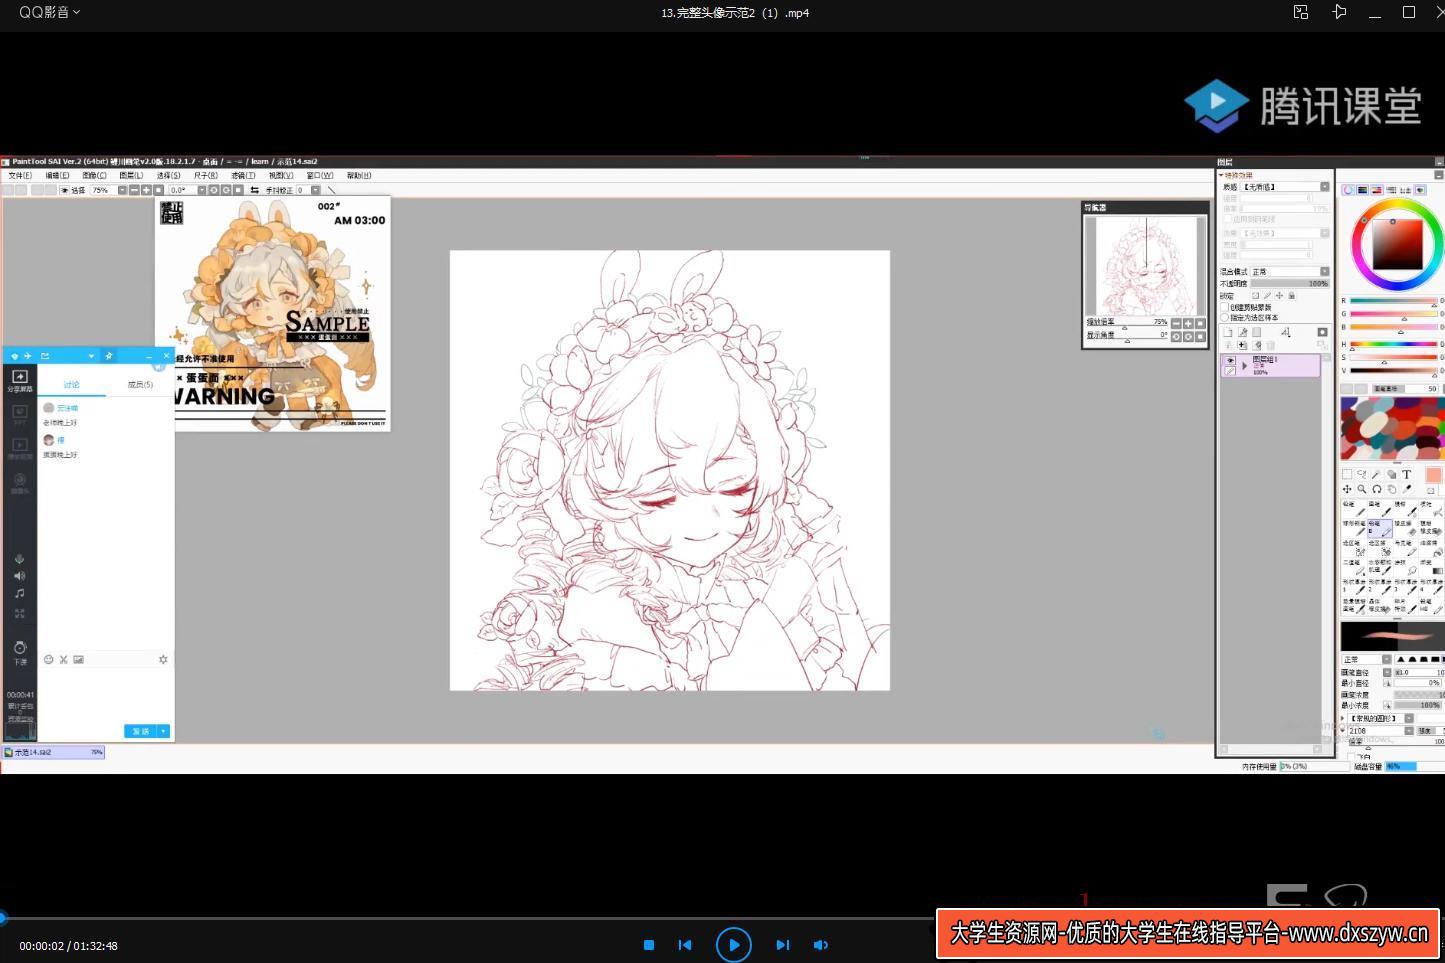The image size is (1445, 963).
Task: Toggle the color wheel display button
Action: click(x=1348, y=189)
